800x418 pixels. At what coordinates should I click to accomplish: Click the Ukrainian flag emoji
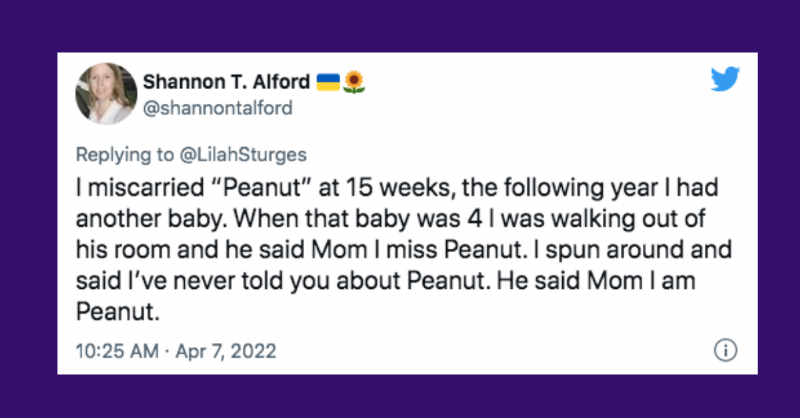[327, 82]
